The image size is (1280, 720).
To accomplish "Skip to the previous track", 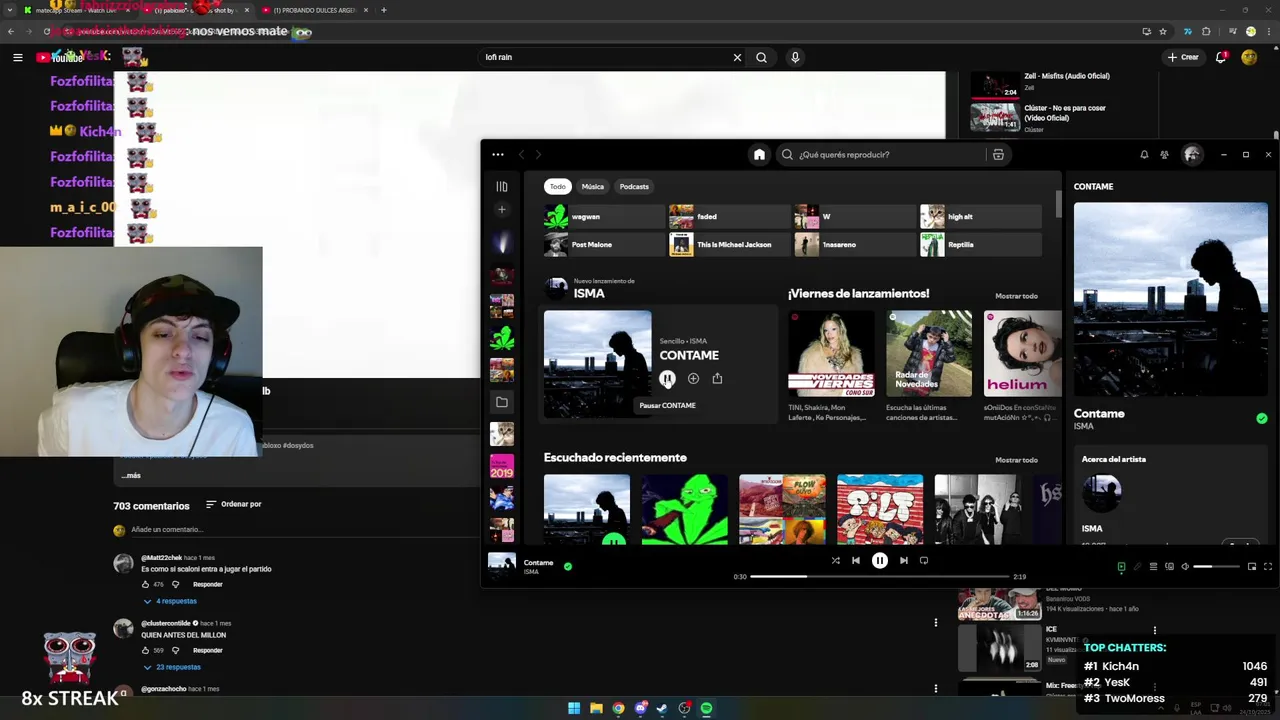I will coord(855,561).
